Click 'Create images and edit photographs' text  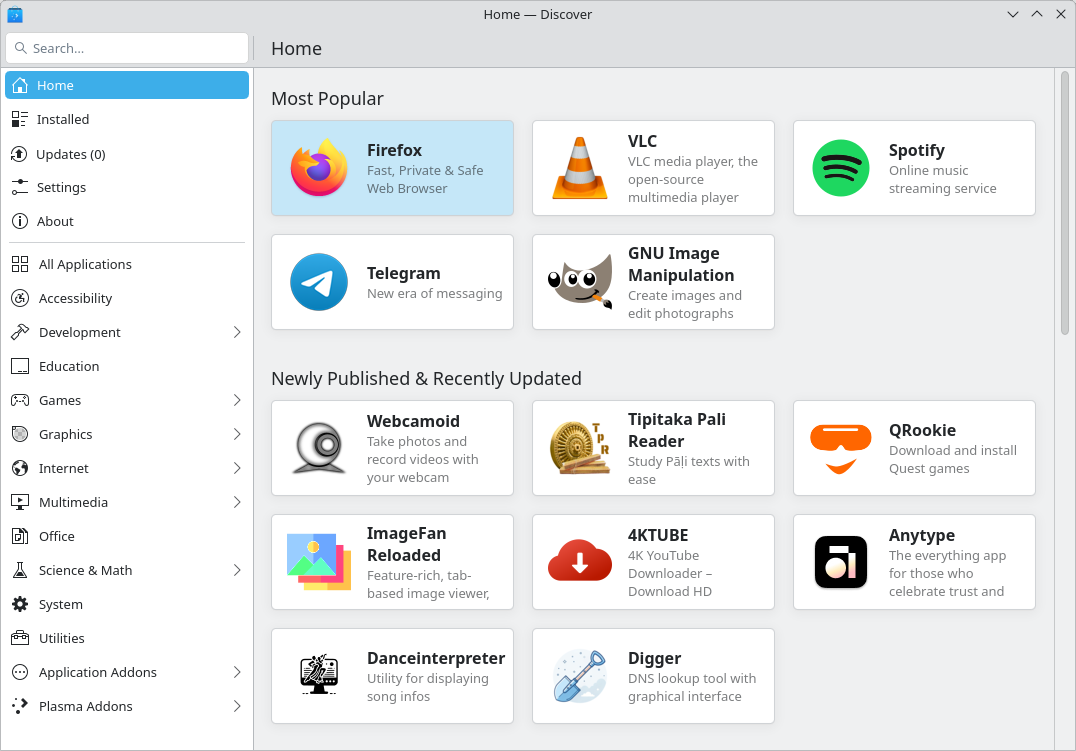[x=685, y=304]
